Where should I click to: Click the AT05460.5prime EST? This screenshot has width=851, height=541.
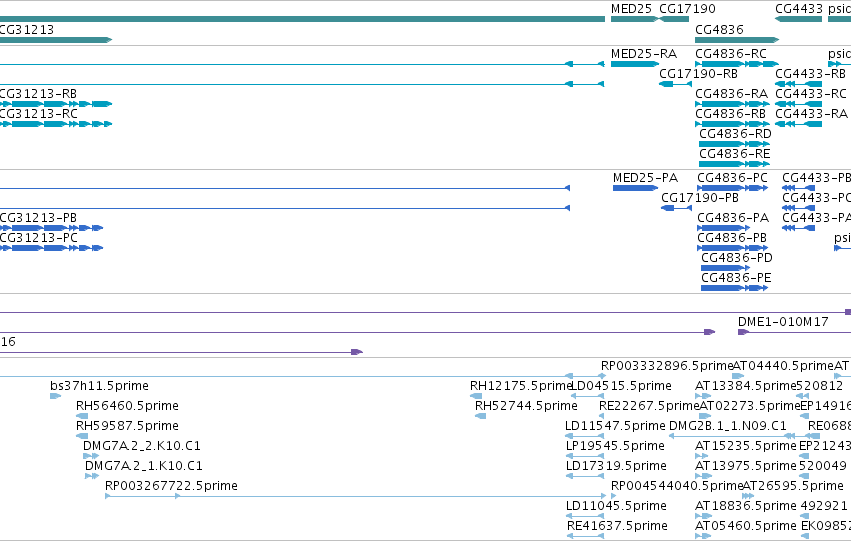tap(703, 536)
